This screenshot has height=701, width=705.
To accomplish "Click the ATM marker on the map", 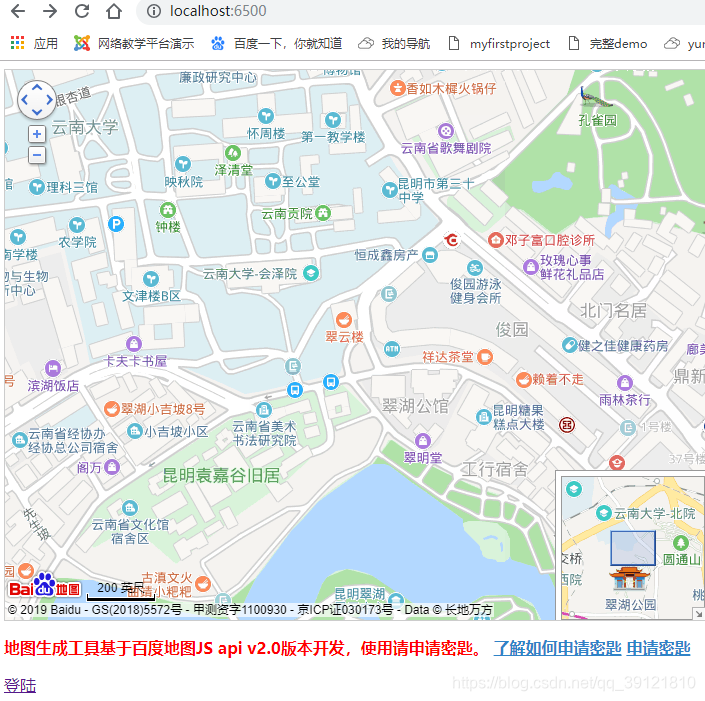I will pos(392,349).
